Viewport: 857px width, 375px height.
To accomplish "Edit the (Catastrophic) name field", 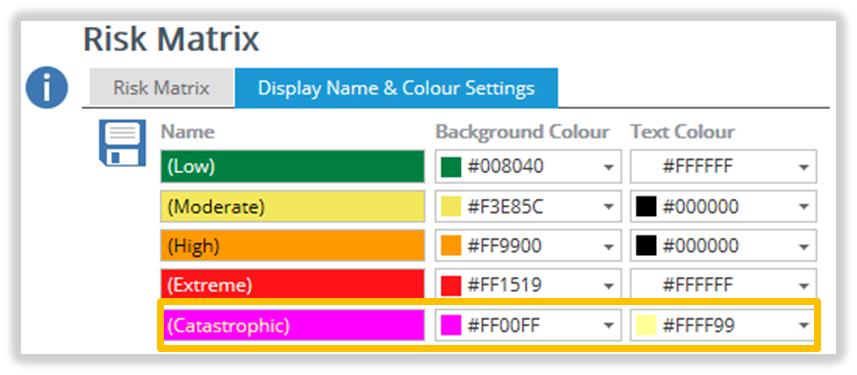I will pyautogui.click(x=292, y=325).
